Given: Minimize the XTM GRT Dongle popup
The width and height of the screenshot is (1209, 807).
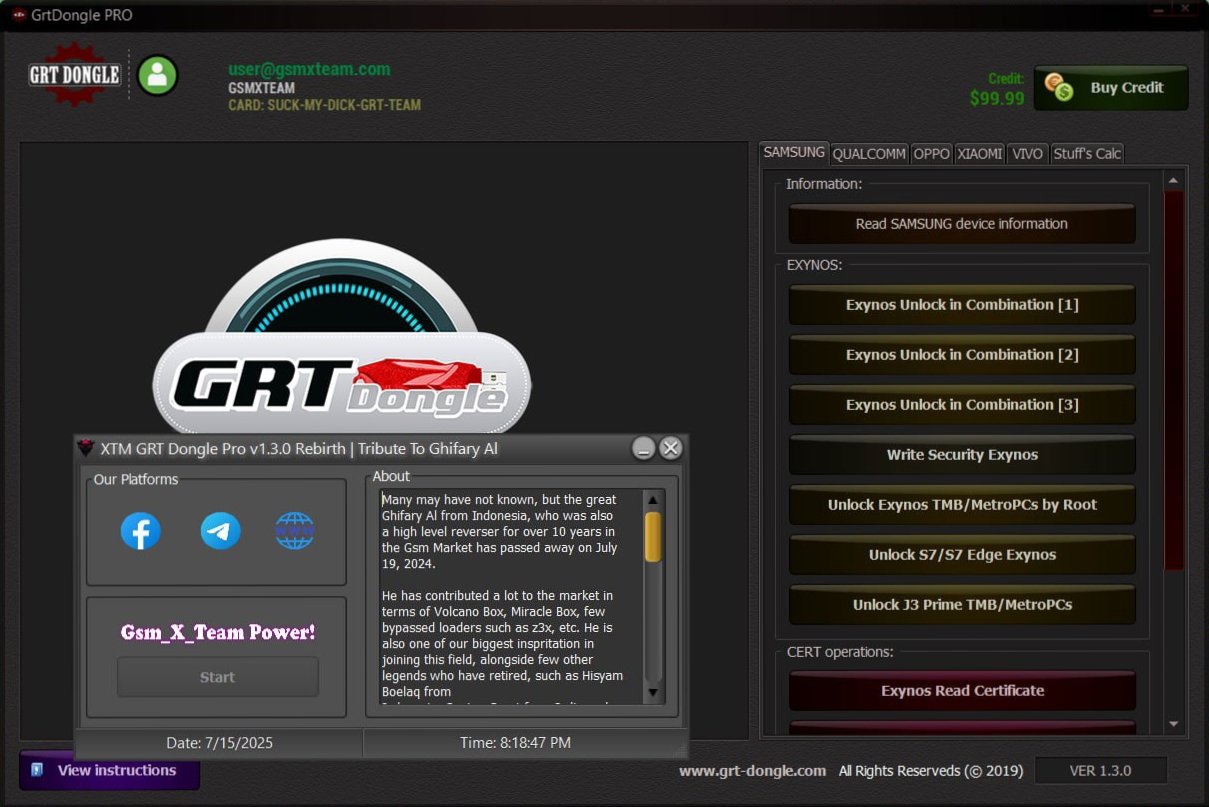Looking at the screenshot, I should tap(644, 448).
